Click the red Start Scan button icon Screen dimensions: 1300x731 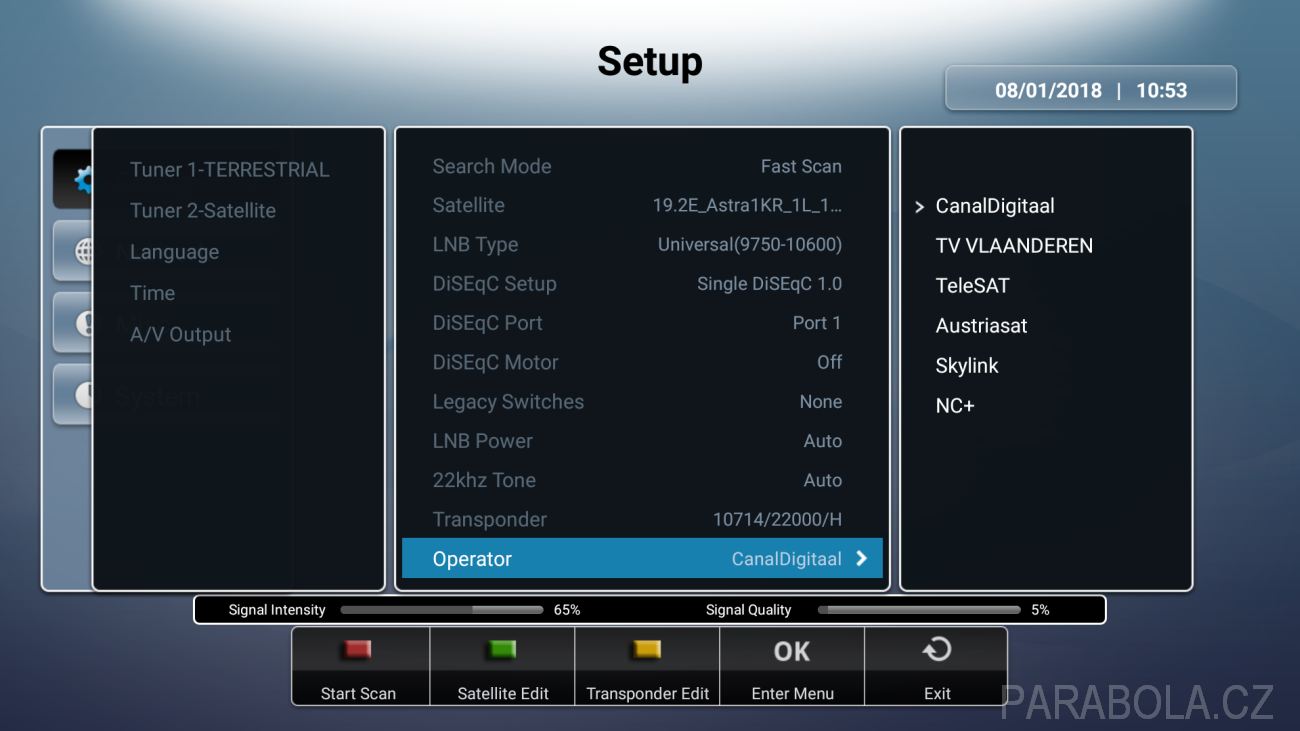click(358, 650)
